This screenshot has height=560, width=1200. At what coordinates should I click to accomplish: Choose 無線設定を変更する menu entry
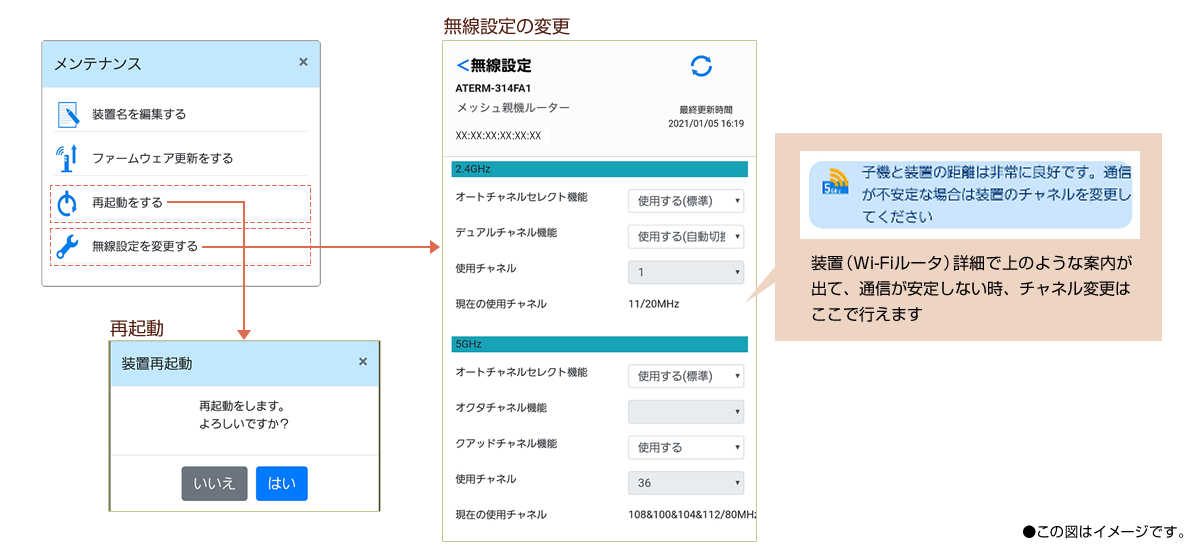[145, 247]
